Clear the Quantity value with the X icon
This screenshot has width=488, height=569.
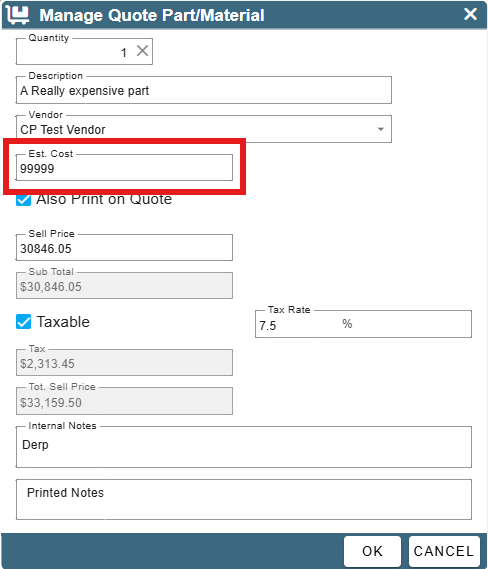142,51
